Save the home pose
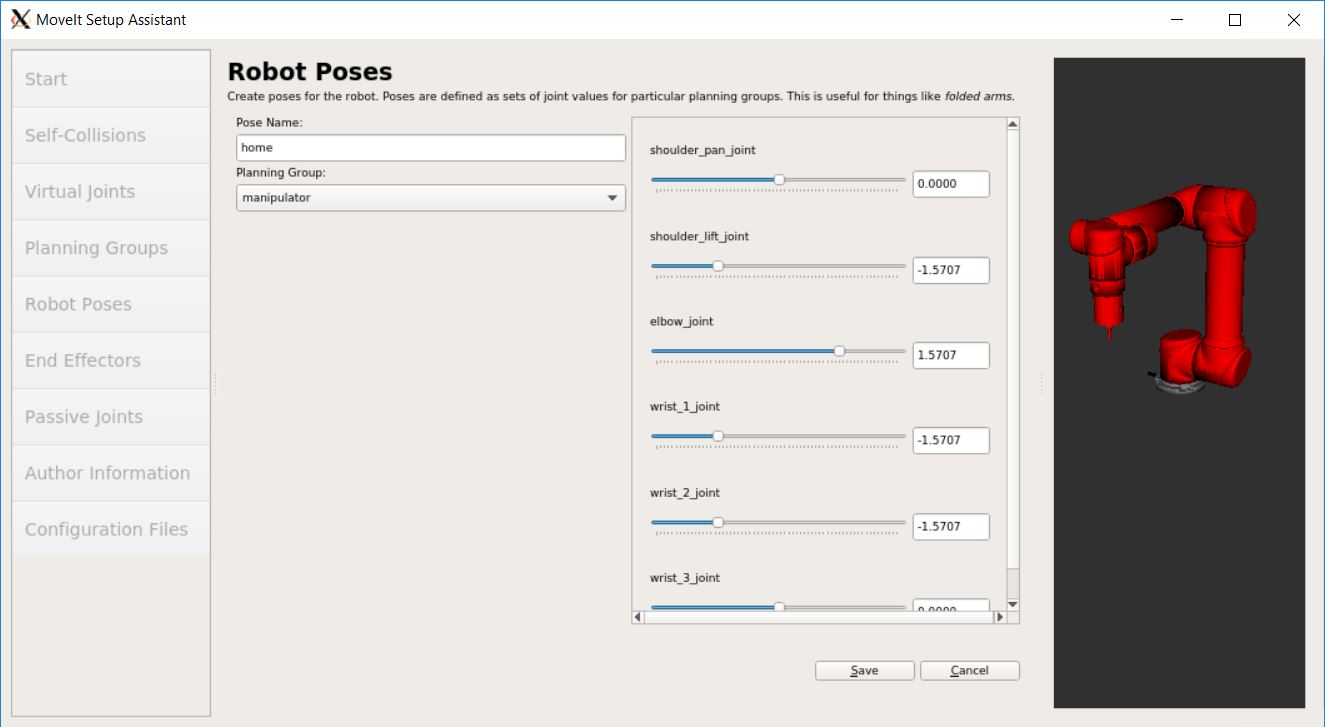 pos(863,670)
